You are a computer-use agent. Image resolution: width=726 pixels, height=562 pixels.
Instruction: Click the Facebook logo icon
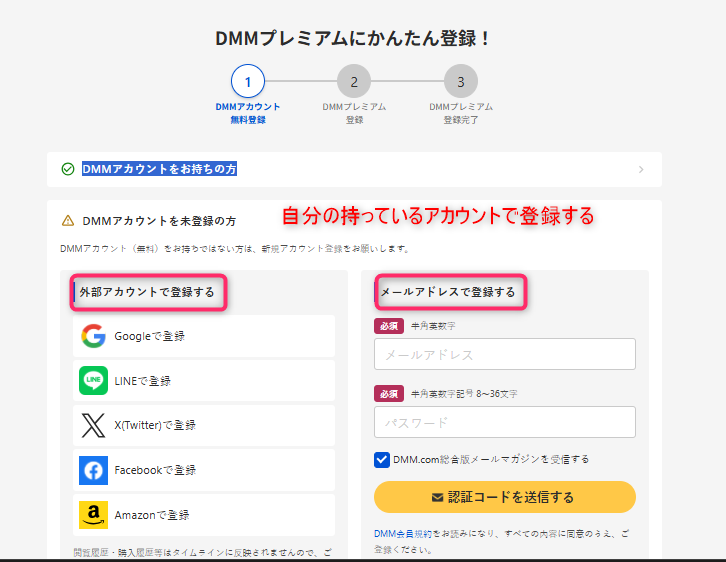[x=94, y=470]
